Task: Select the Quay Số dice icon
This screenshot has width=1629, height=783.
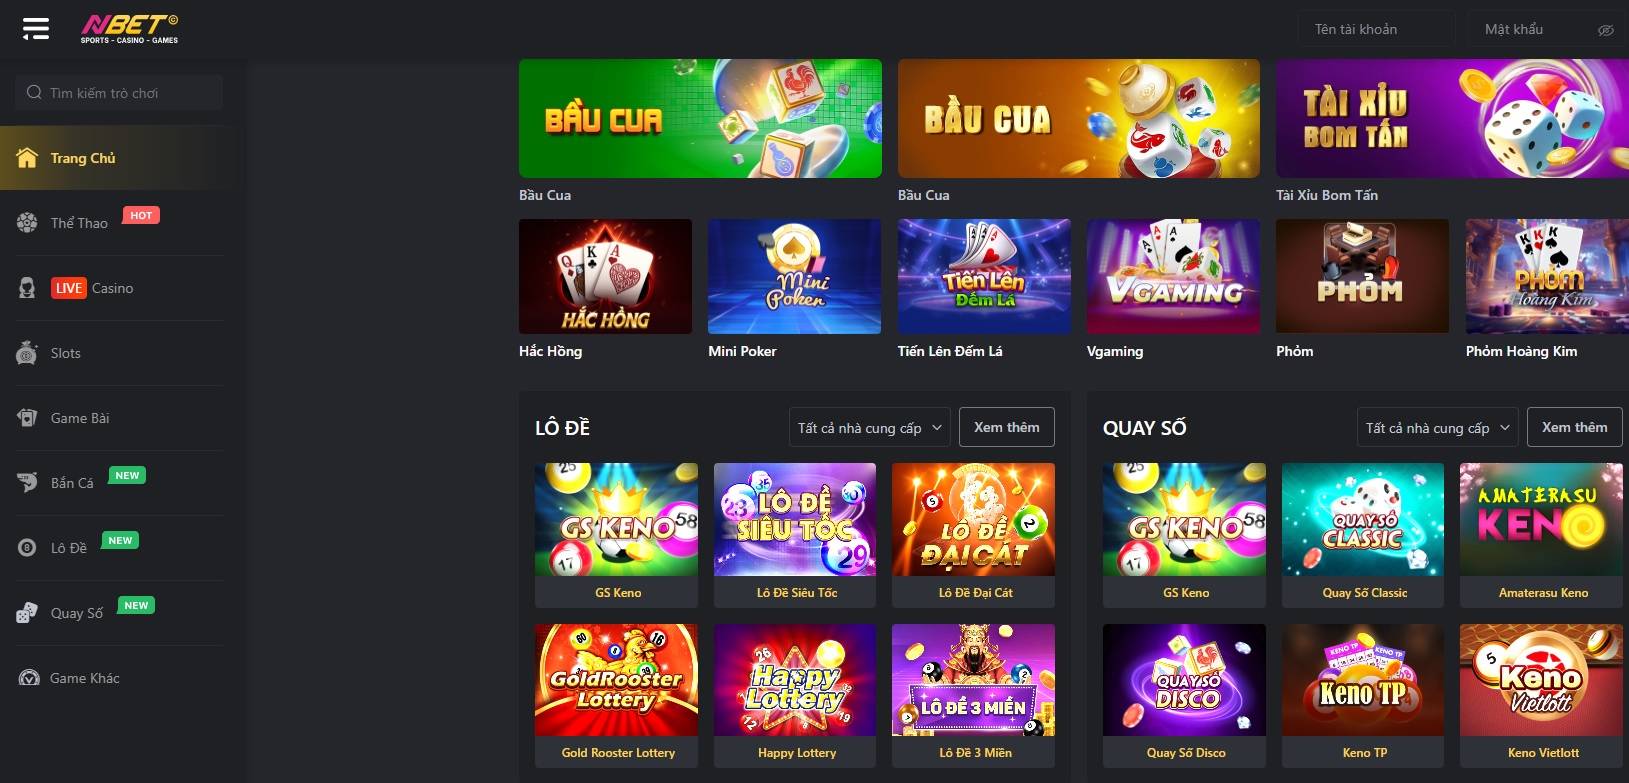Action: tap(27, 613)
